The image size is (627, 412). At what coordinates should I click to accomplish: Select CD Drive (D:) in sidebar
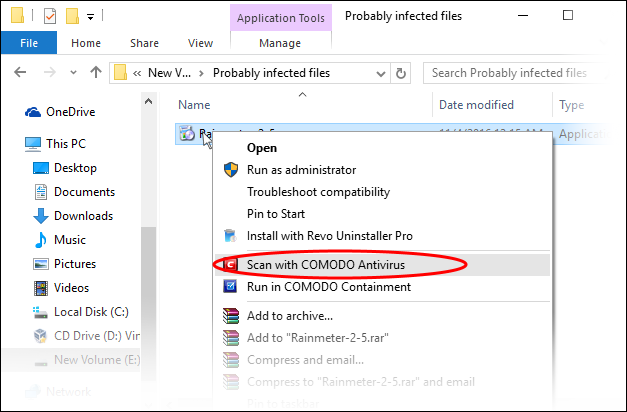86,336
